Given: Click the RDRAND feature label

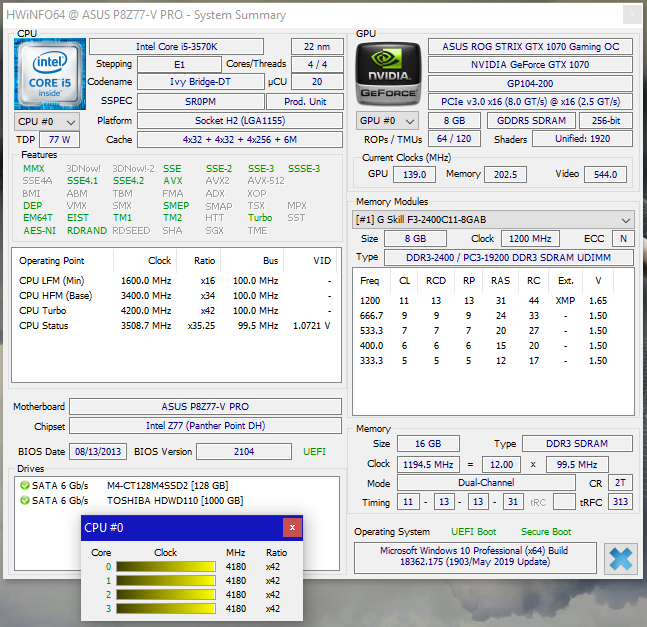Looking at the screenshot, I should (x=87, y=231).
